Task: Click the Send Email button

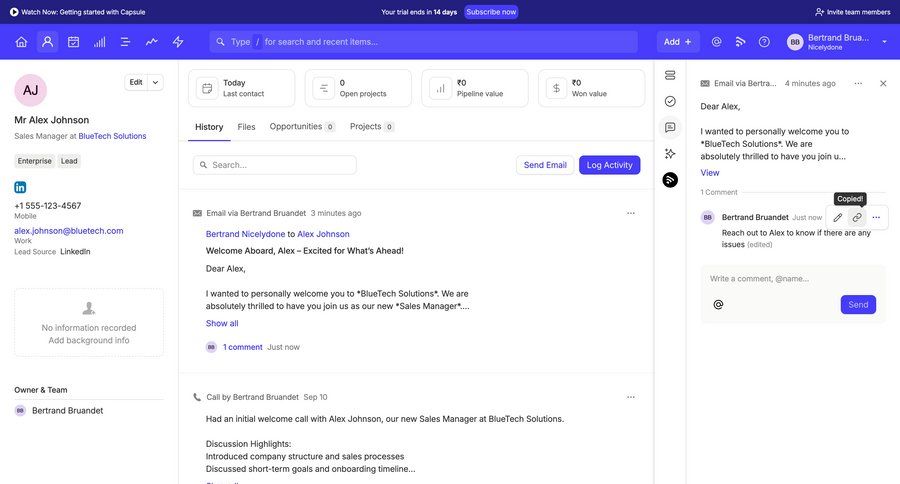Action: (545, 165)
